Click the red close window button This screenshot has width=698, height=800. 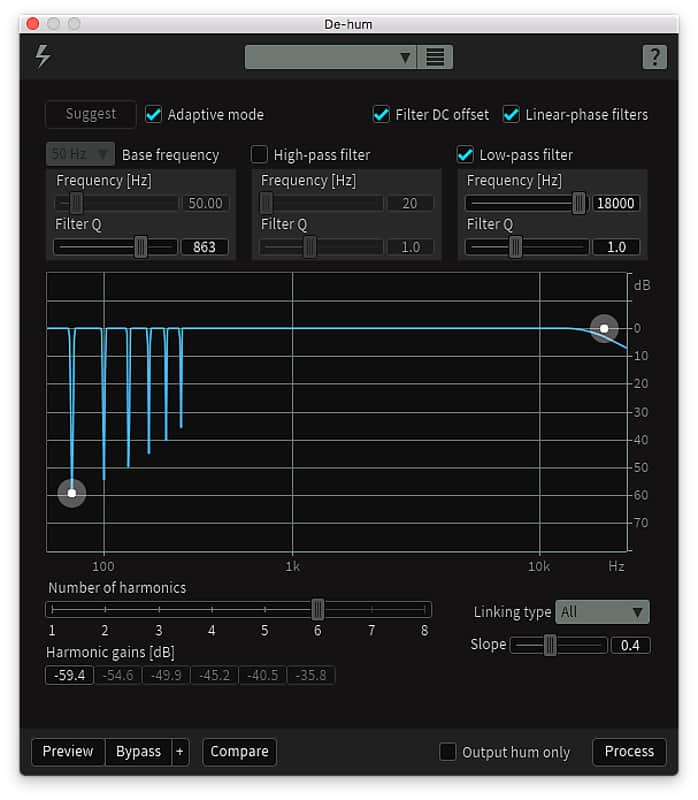[33, 23]
